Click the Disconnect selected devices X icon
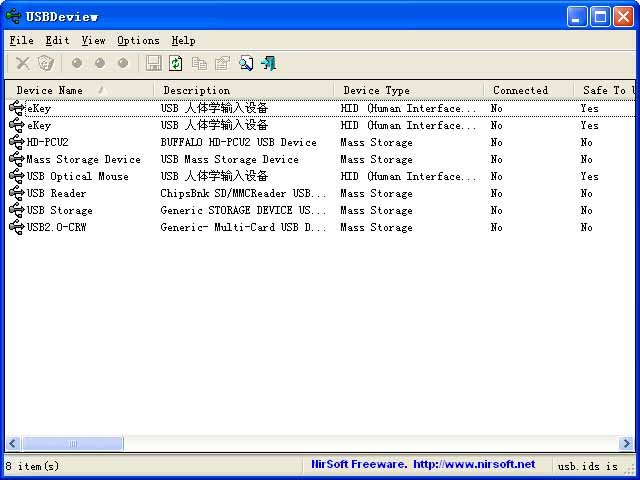 click(x=22, y=63)
